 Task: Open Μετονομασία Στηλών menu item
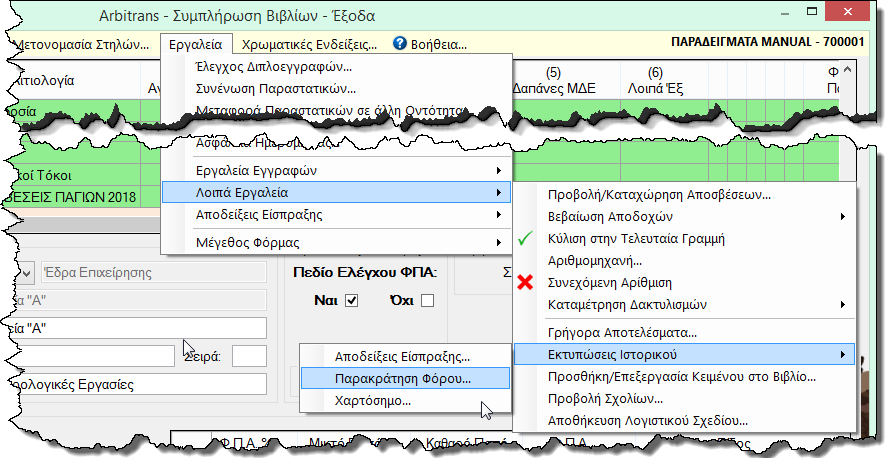(x=81, y=45)
